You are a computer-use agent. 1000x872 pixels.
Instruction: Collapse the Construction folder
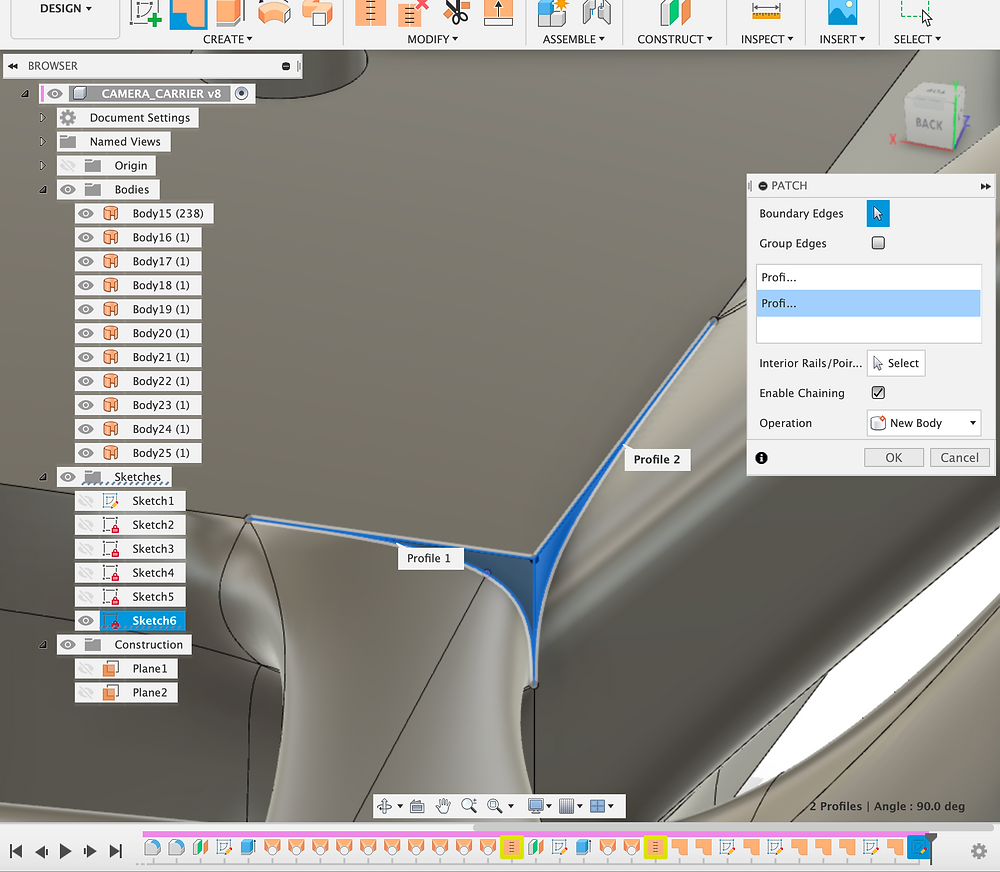[x=43, y=644]
